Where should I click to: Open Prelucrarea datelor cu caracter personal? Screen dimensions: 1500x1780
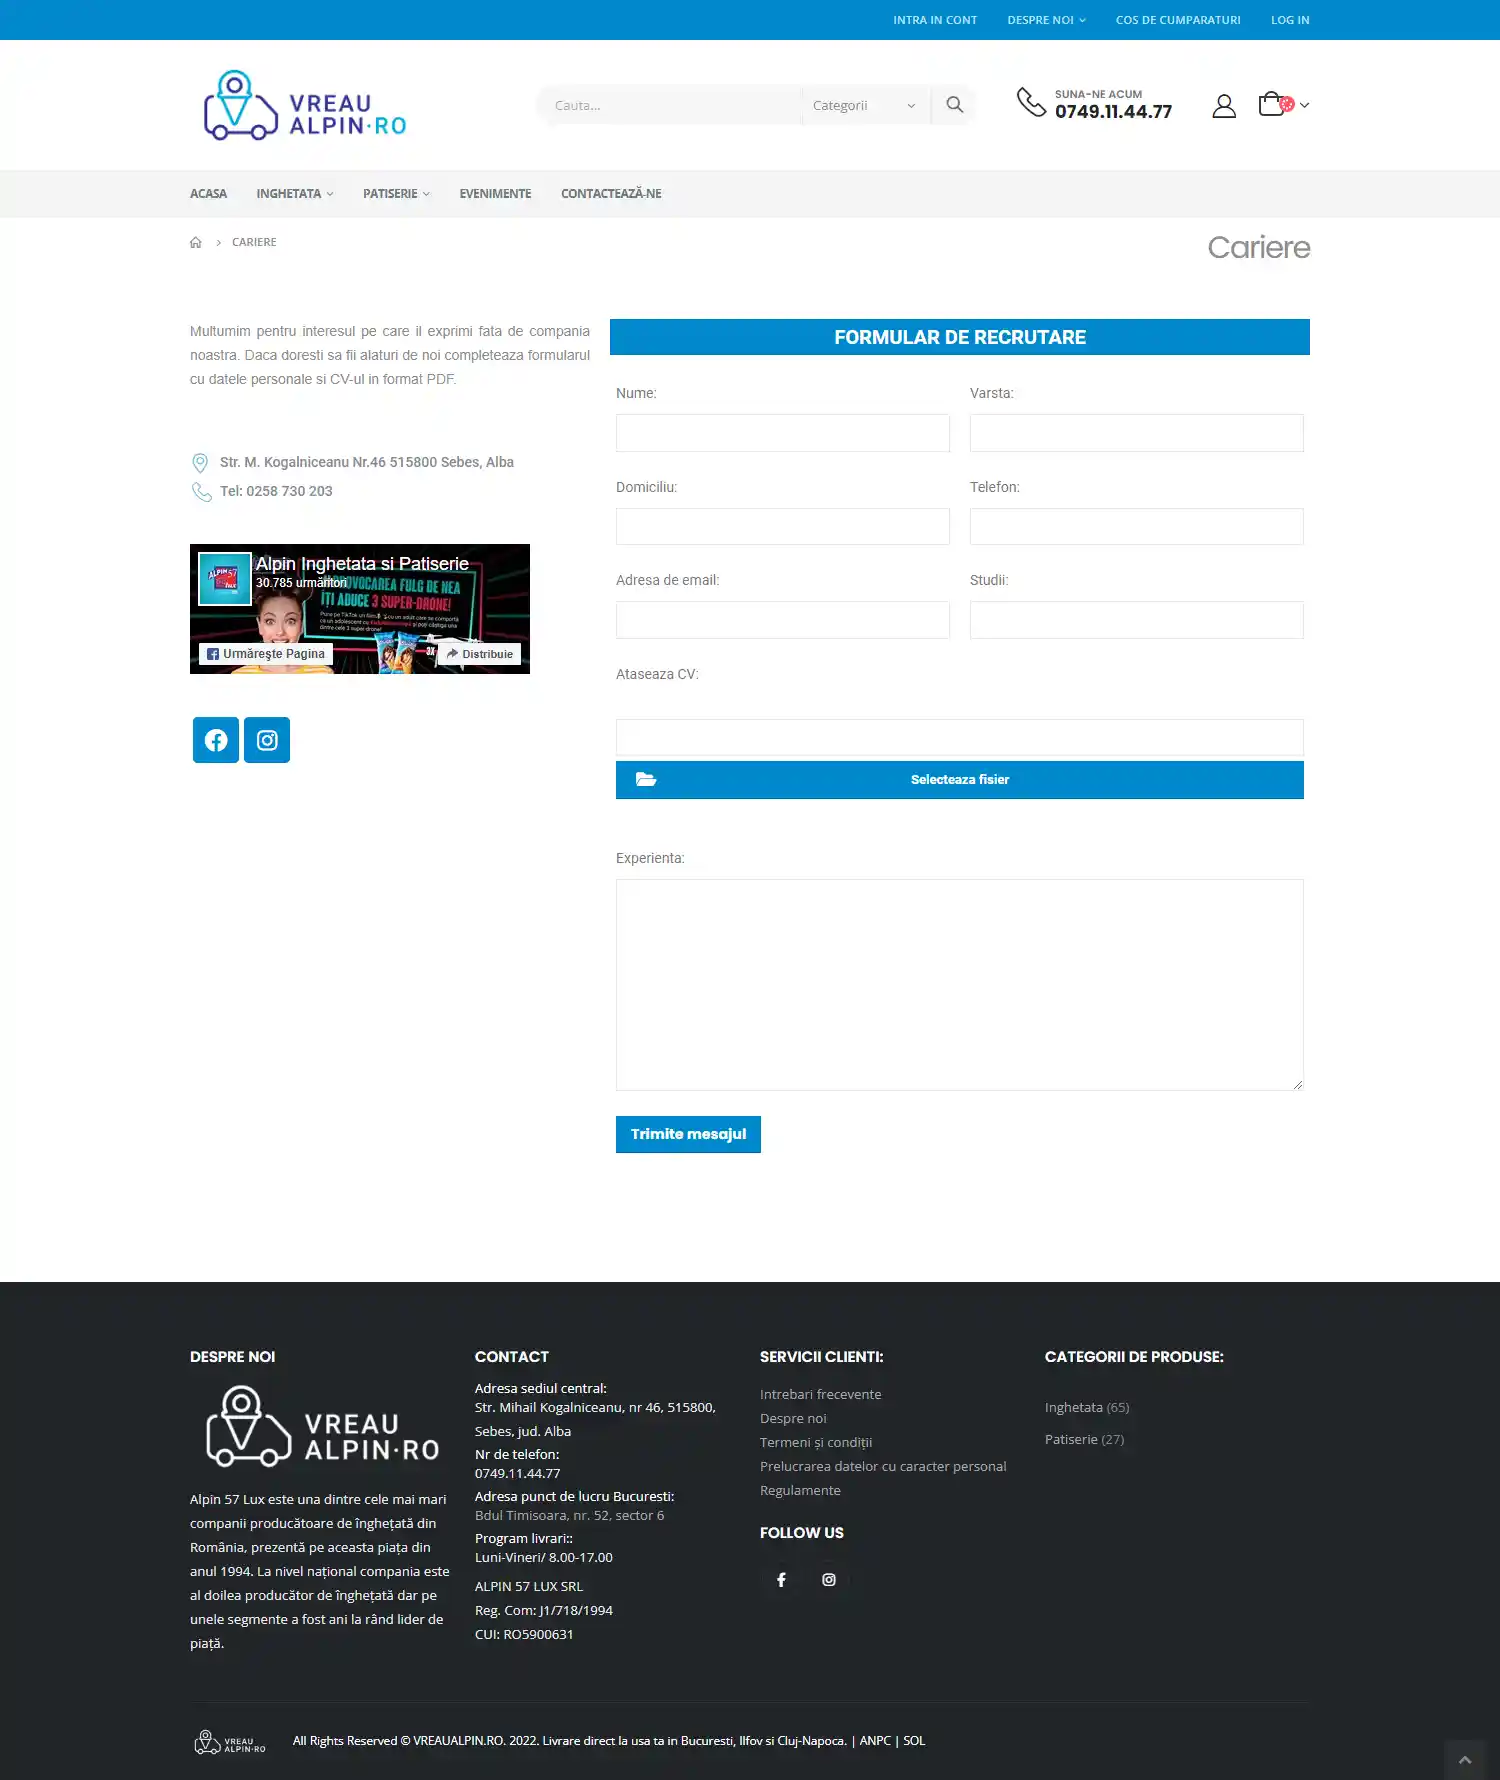pyautogui.click(x=883, y=1466)
